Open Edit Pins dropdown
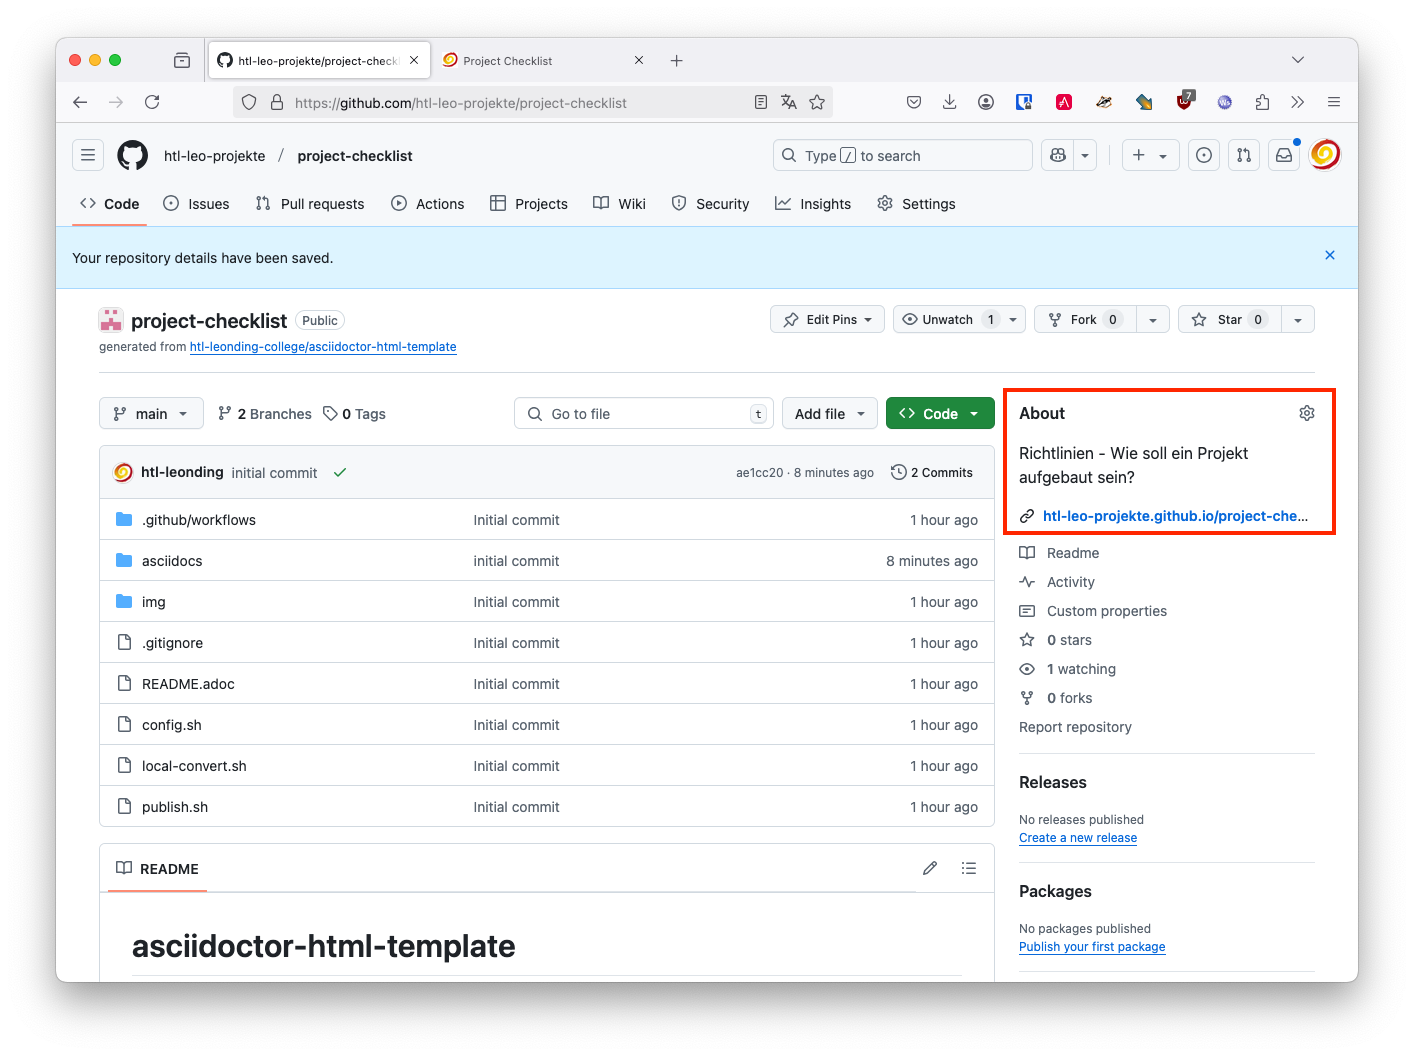This screenshot has height=1056, width=1414. point(828,319)
